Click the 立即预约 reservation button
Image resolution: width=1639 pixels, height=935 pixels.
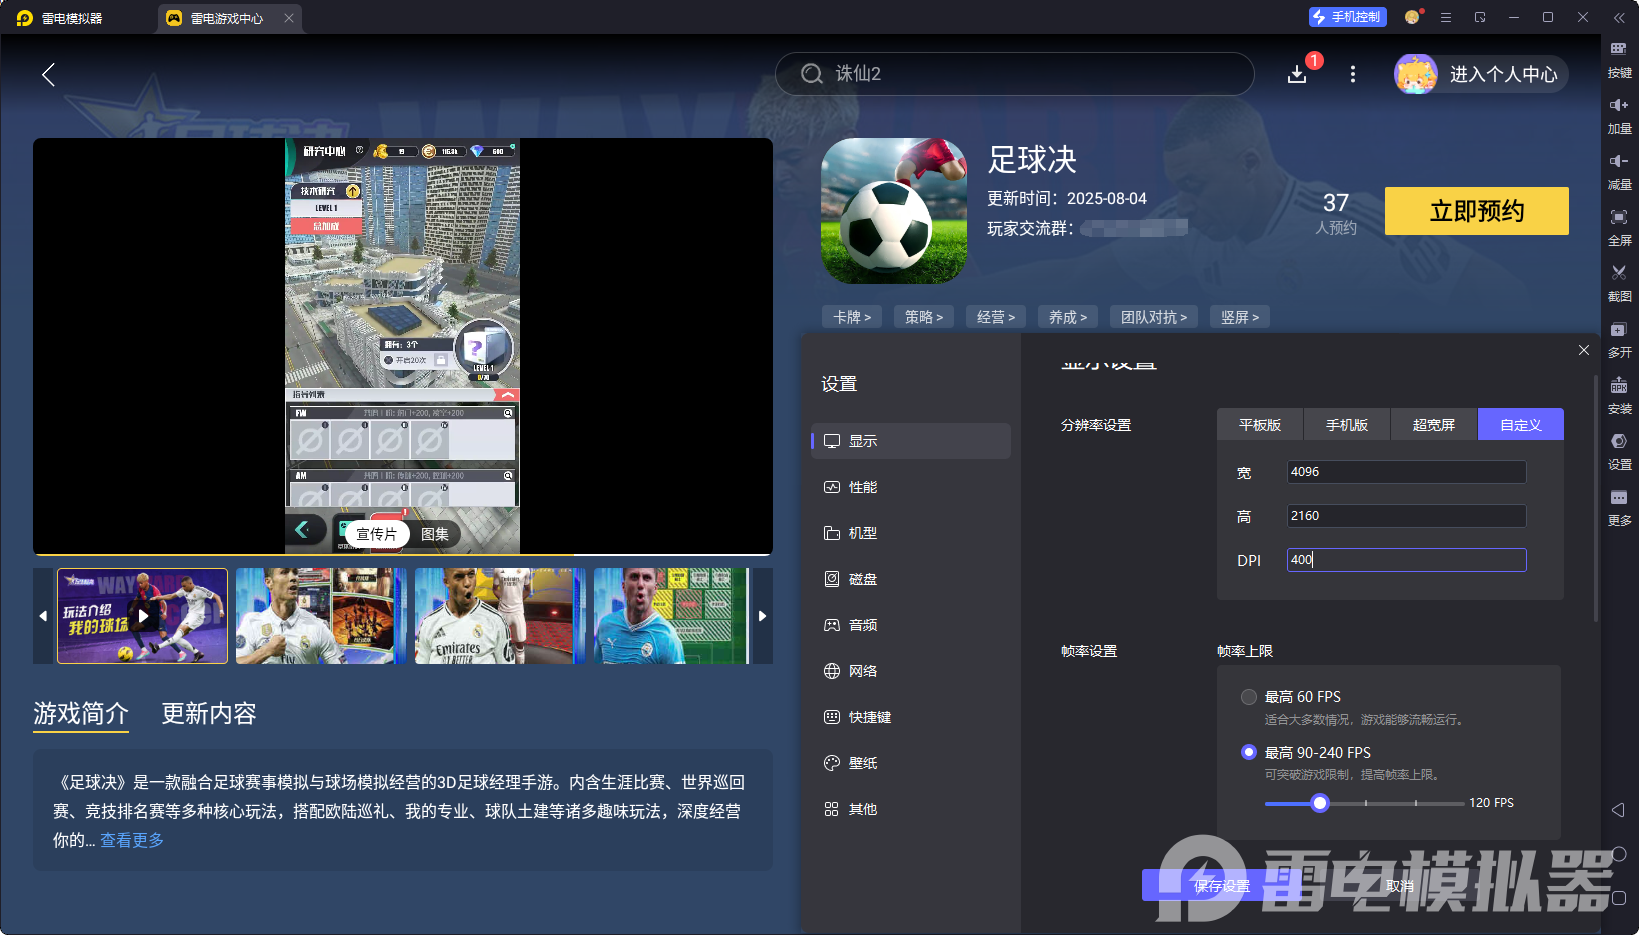1476,211
